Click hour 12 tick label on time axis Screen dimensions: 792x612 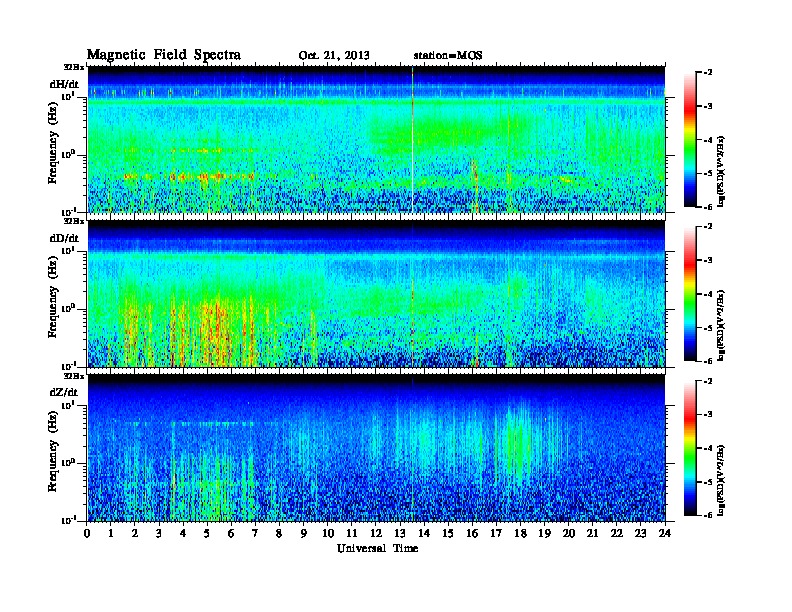click(376, 533)
